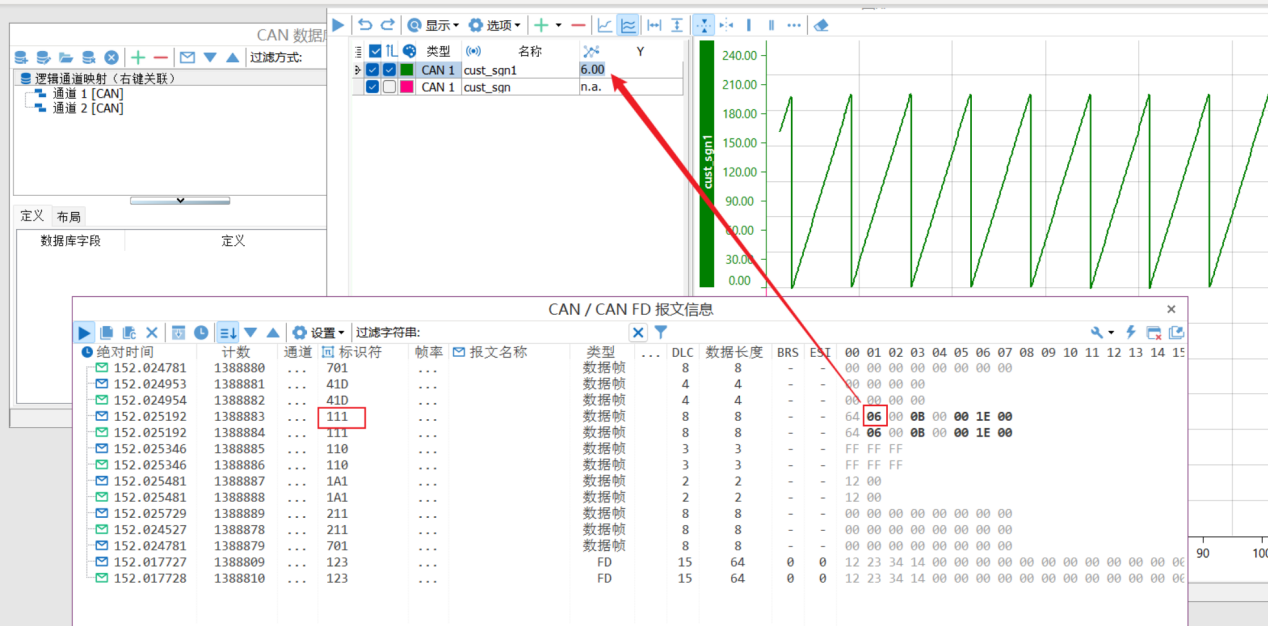Screen dimensions: 1268x626
Task: Click pink color swatch of cust_sgn
Action: 407,87
